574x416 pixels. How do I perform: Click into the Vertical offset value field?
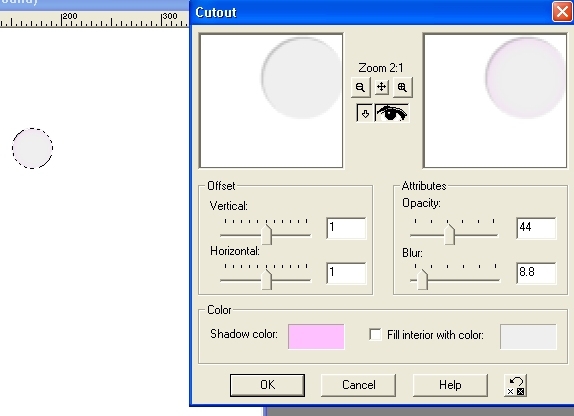coord(346,228)
